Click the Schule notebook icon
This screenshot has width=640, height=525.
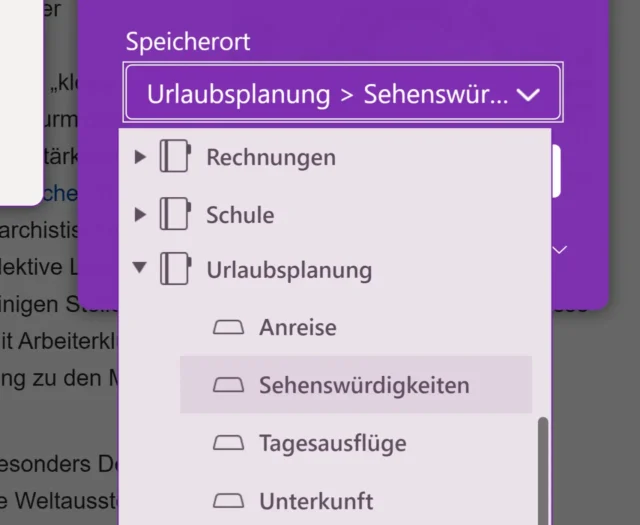click(175, 214)
